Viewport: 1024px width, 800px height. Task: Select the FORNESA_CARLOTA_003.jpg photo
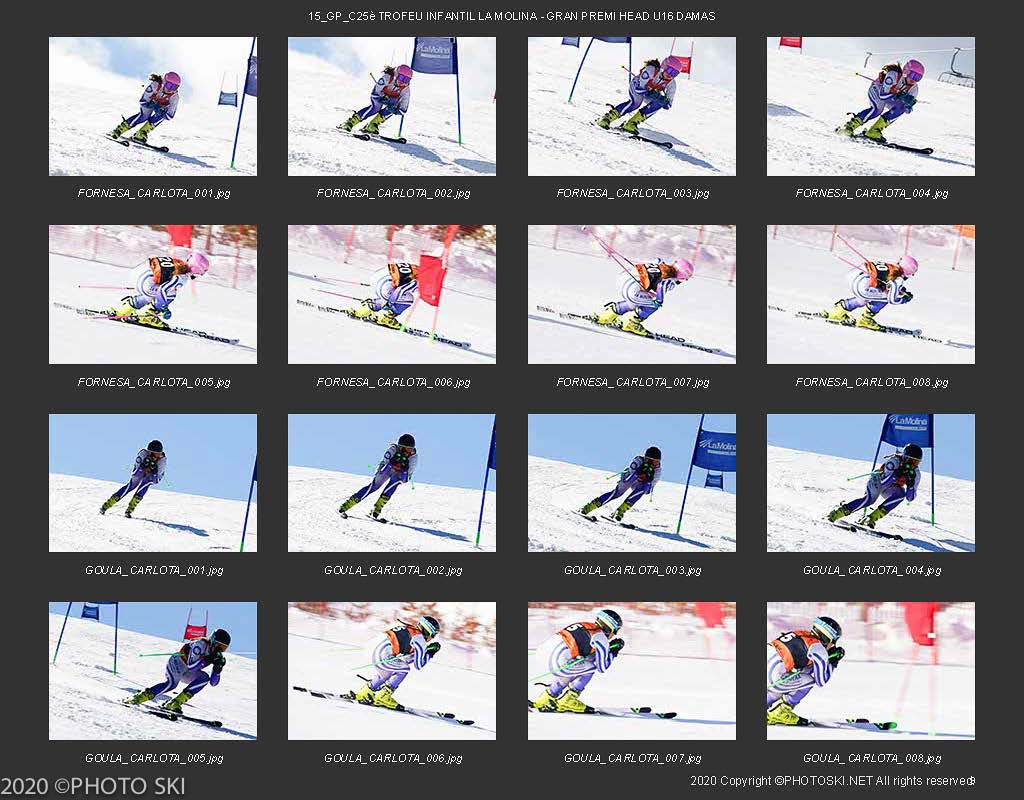click(632, 106)
